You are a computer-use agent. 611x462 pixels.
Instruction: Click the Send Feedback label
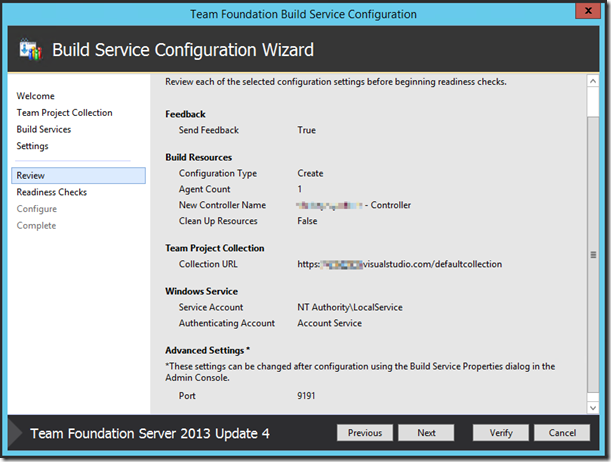[x=208, y=130]
